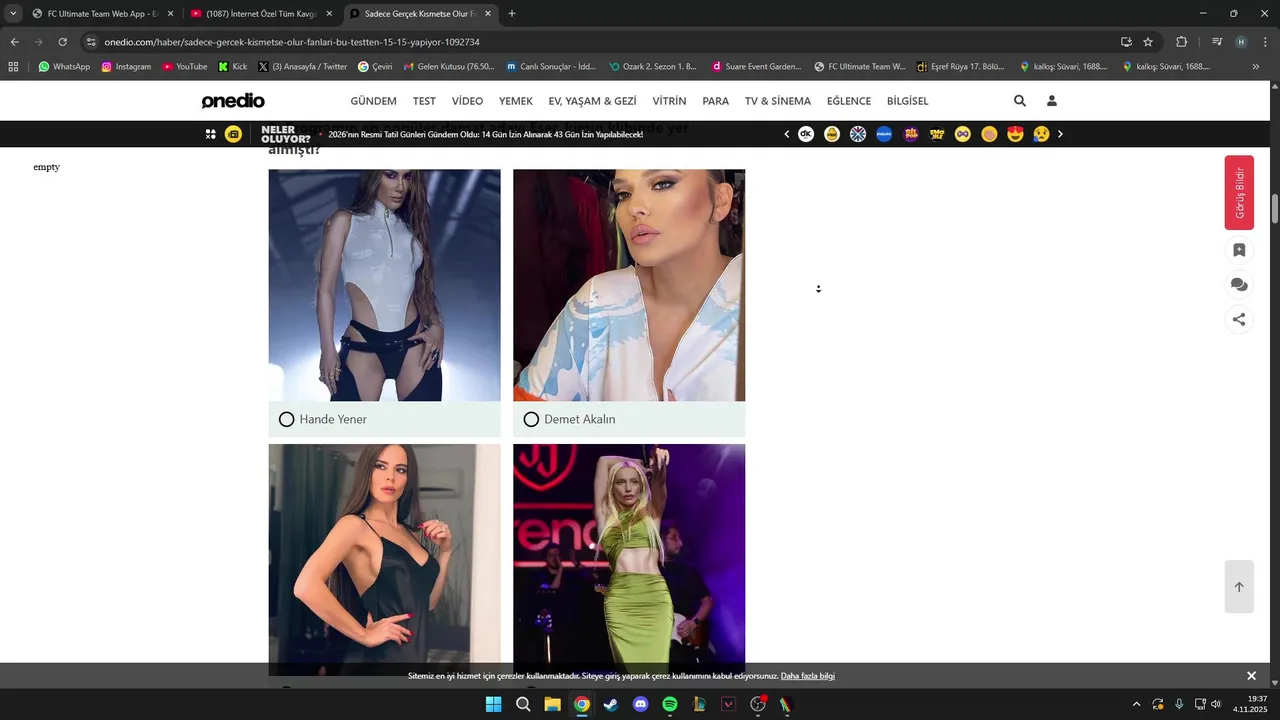Go to next emoji category with the right chevron

point(1060,134)
